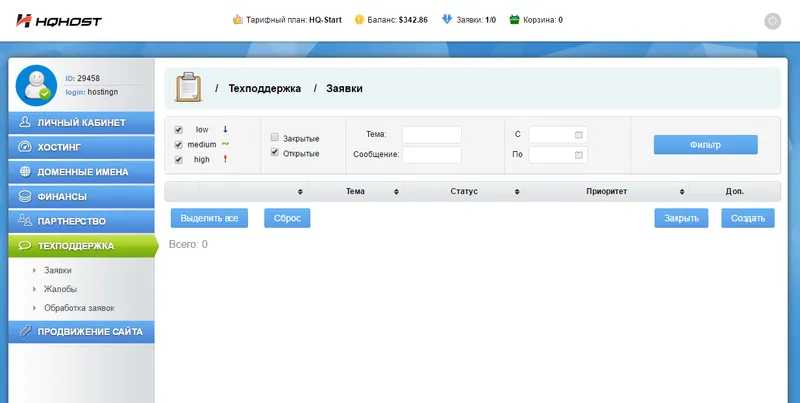
Task: Click the medium priority wave icon
Action: 226,144
